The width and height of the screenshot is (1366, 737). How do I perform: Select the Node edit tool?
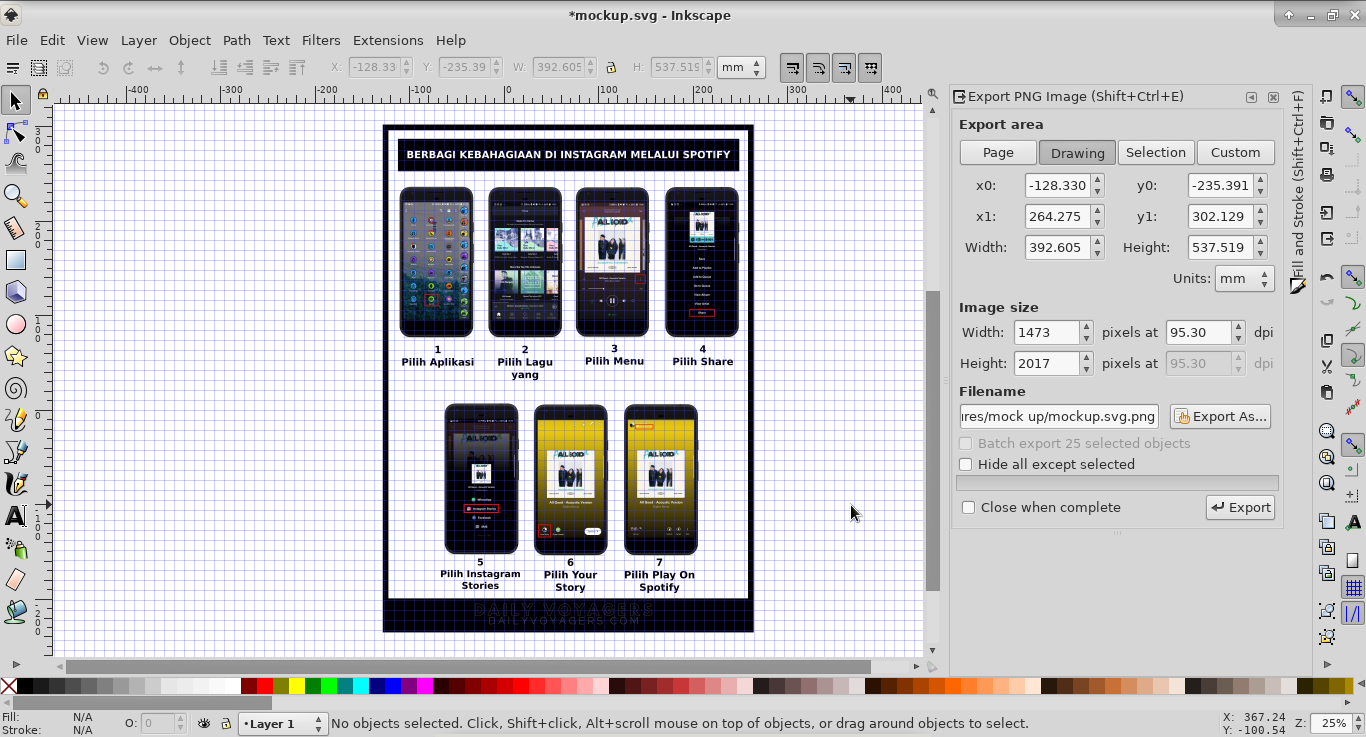[15, 132]
